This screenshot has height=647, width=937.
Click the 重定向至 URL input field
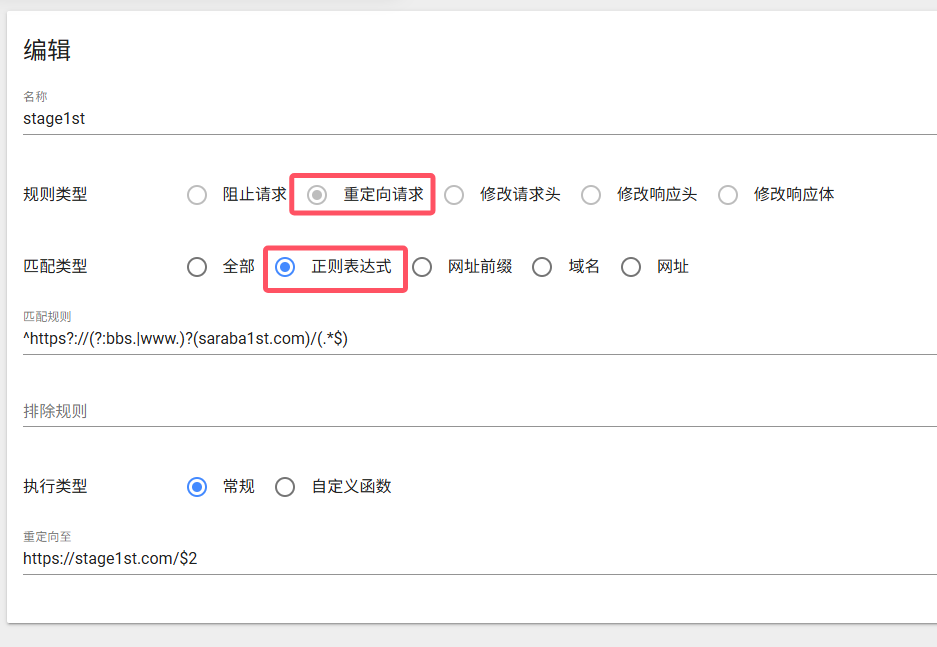480,559
